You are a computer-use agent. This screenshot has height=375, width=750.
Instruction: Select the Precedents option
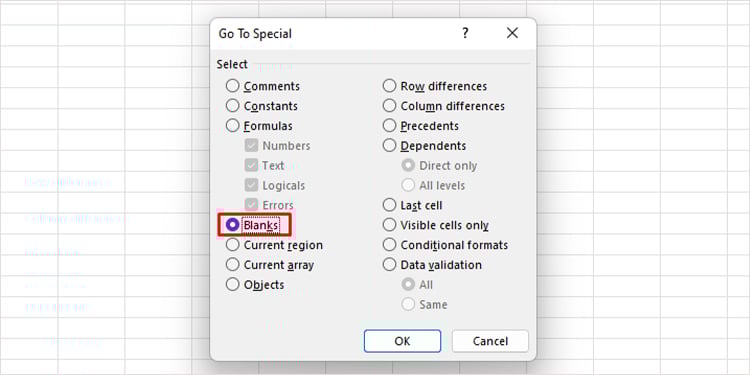point(420,126)
